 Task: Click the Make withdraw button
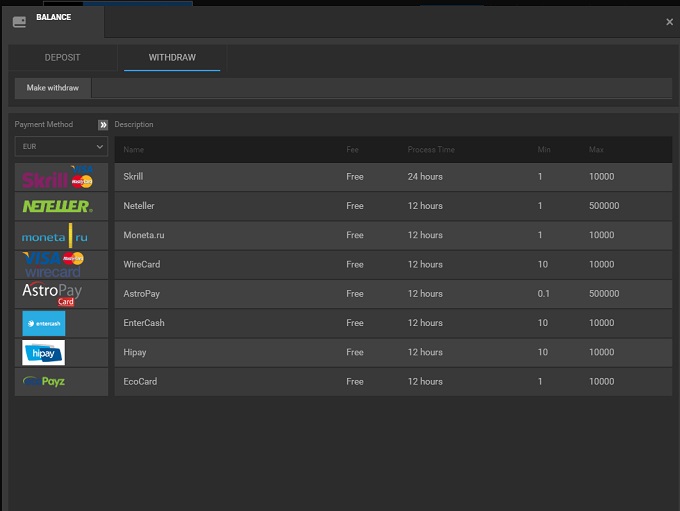(x=52, y=88)
